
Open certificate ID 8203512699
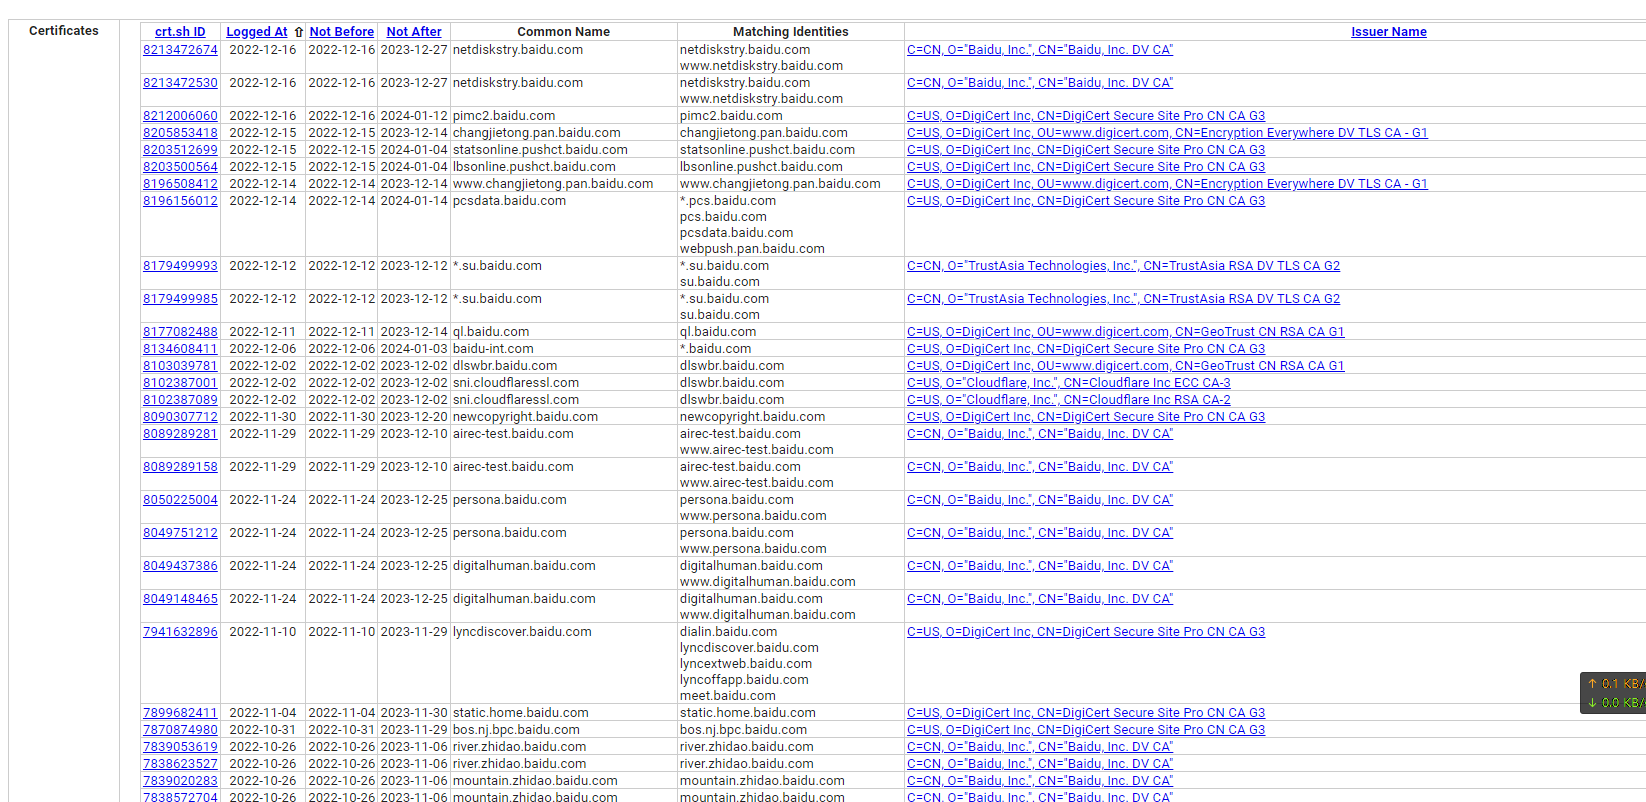(180, 150)
